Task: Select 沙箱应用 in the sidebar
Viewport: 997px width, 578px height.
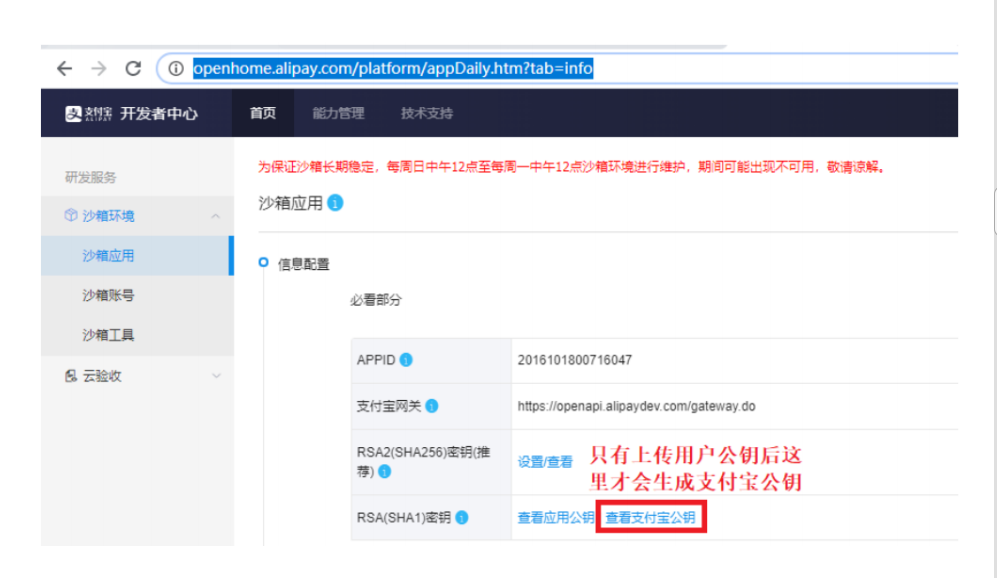Action: 136,256
